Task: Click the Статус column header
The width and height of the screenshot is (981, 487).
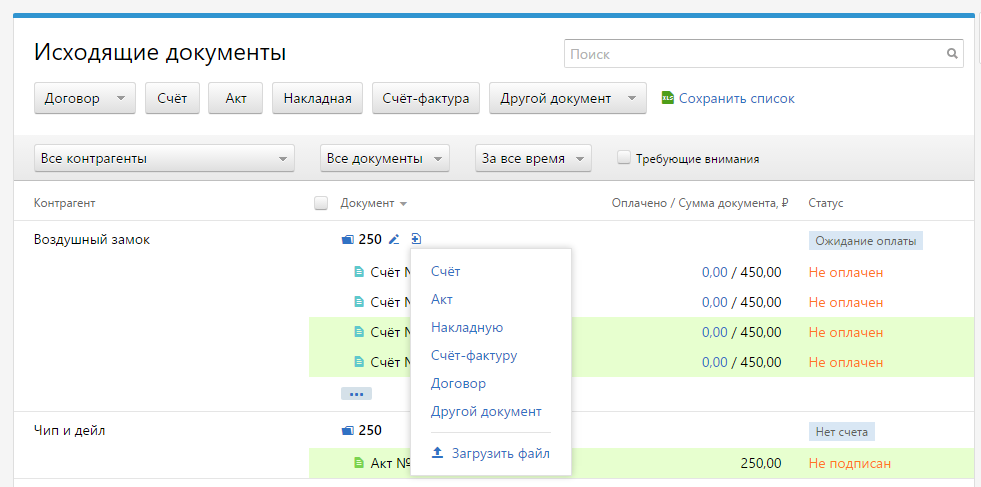Action: 826,203
